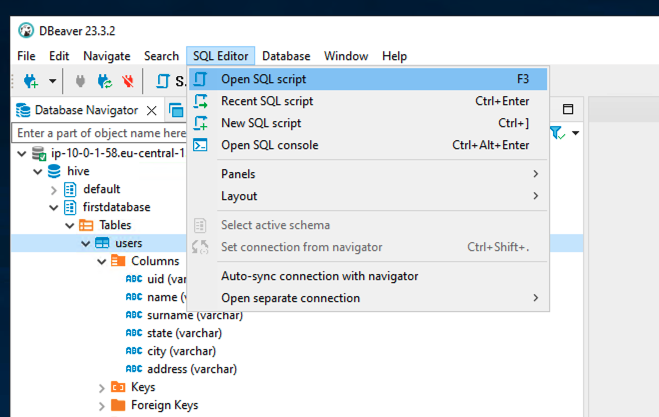Select the name column
Screen dimensions: 659x417
pos(166,297)
